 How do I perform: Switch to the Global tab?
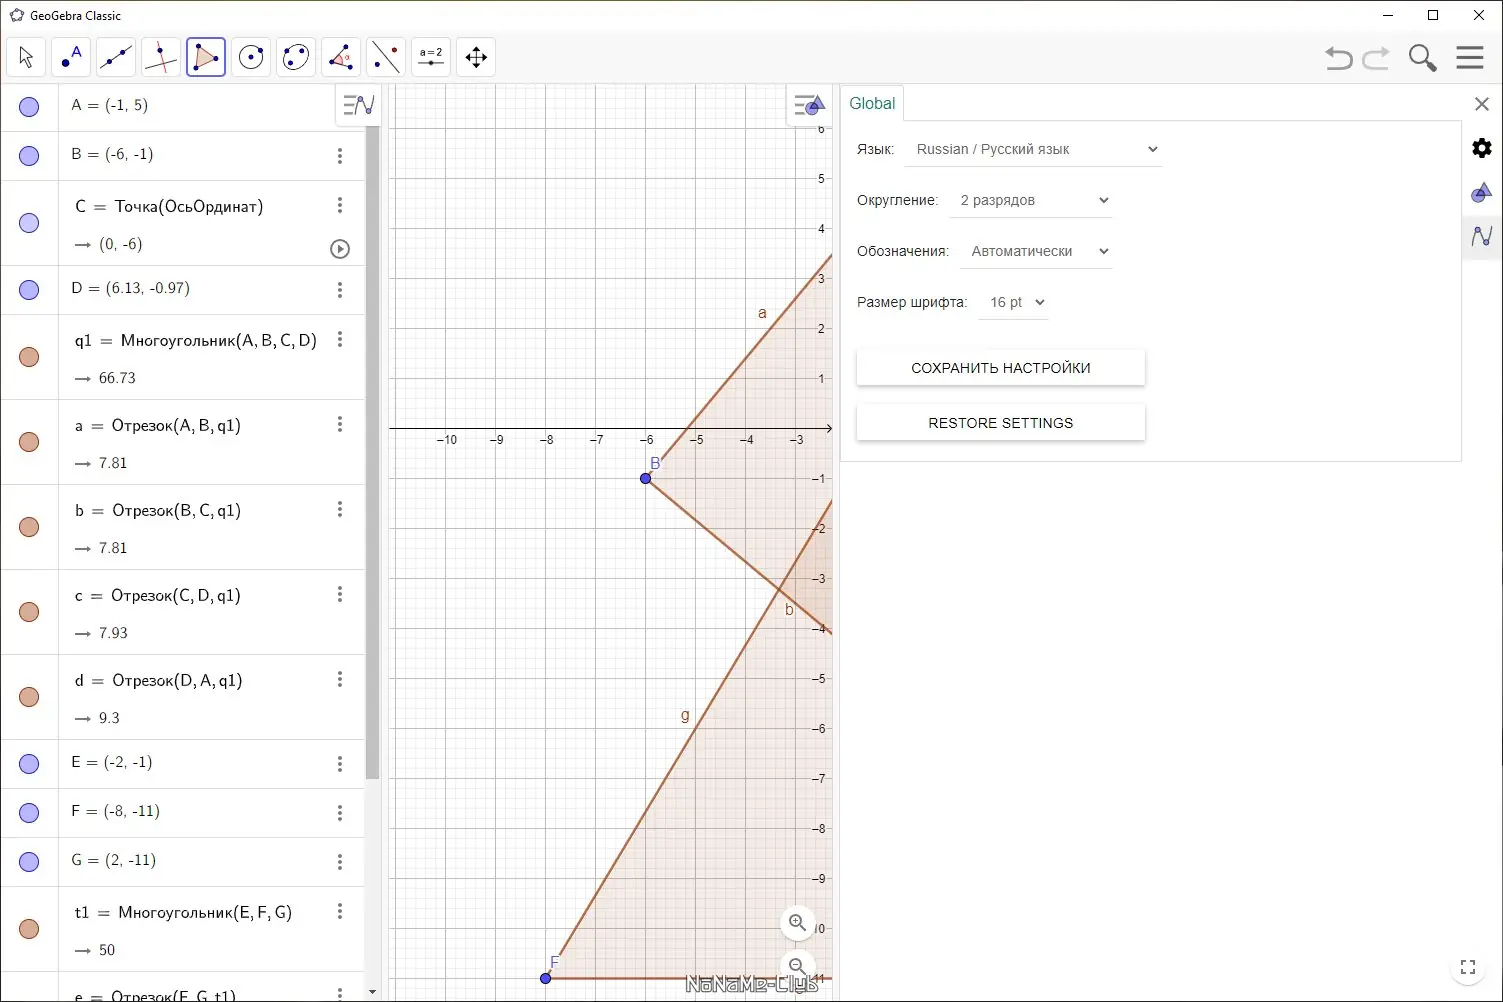[x=872, y=104]
